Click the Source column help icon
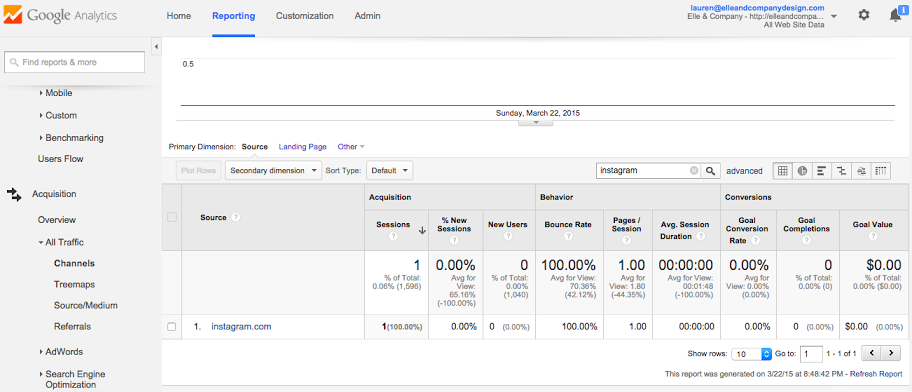Image resolution: width=912 pixels, height=392 pixels. (x=236, y=217)
